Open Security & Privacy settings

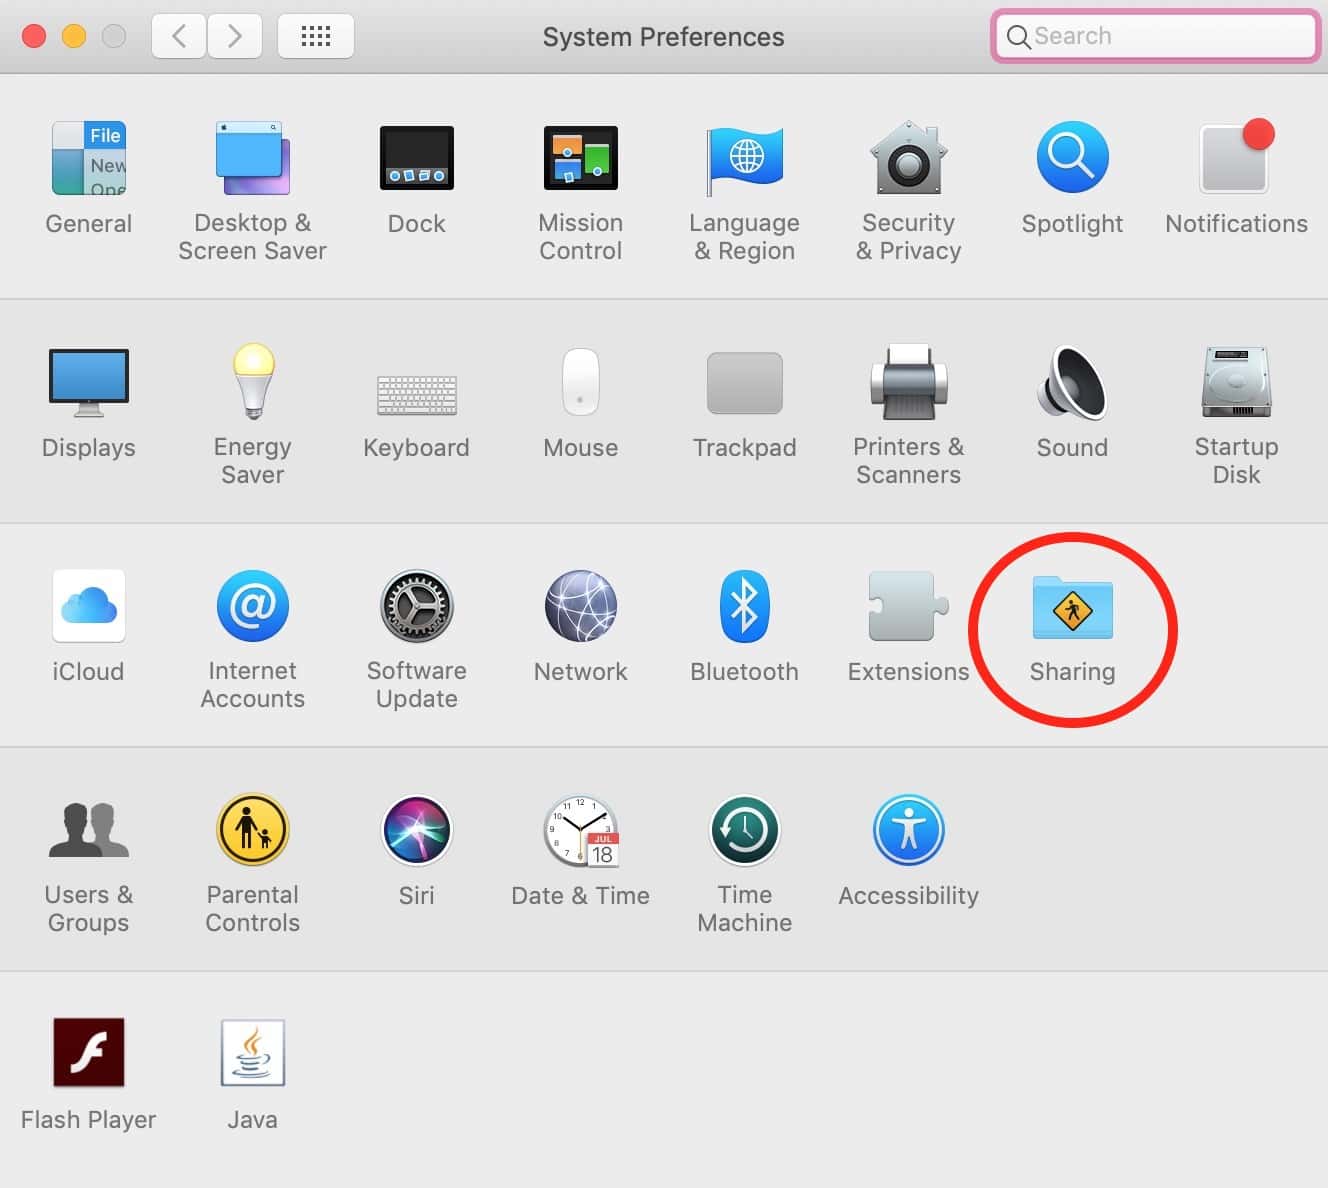point(908,159)
